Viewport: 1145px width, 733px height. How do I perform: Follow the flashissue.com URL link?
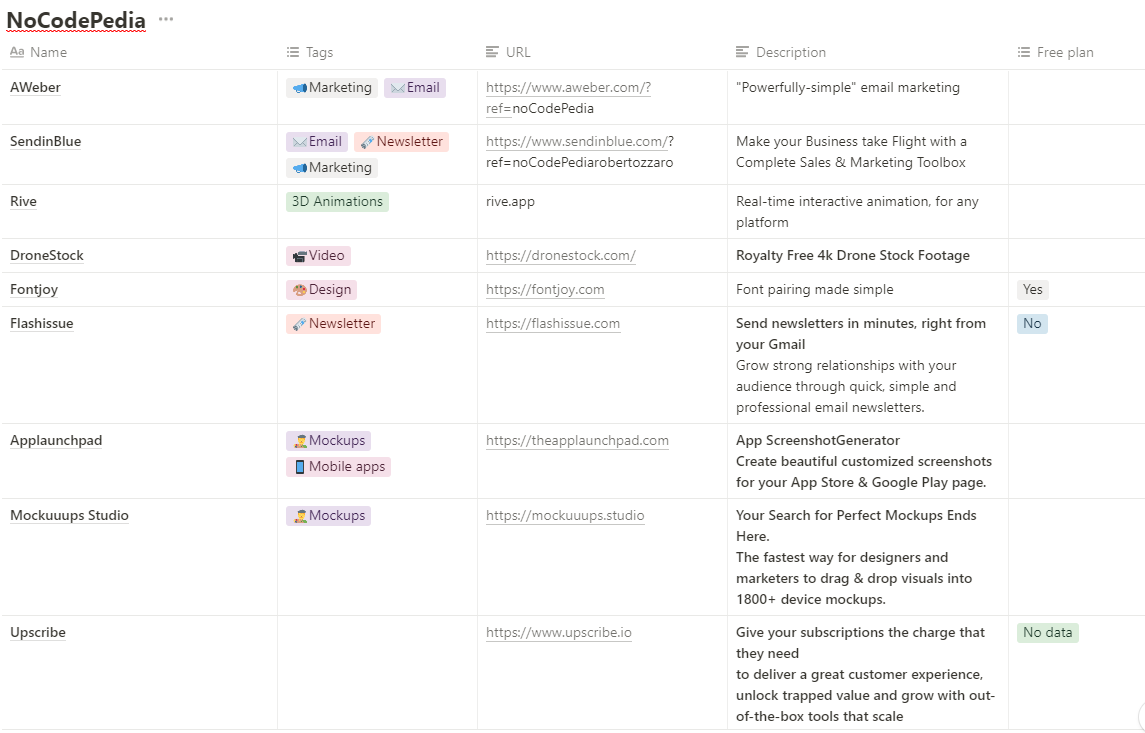[x=553, y=323]
